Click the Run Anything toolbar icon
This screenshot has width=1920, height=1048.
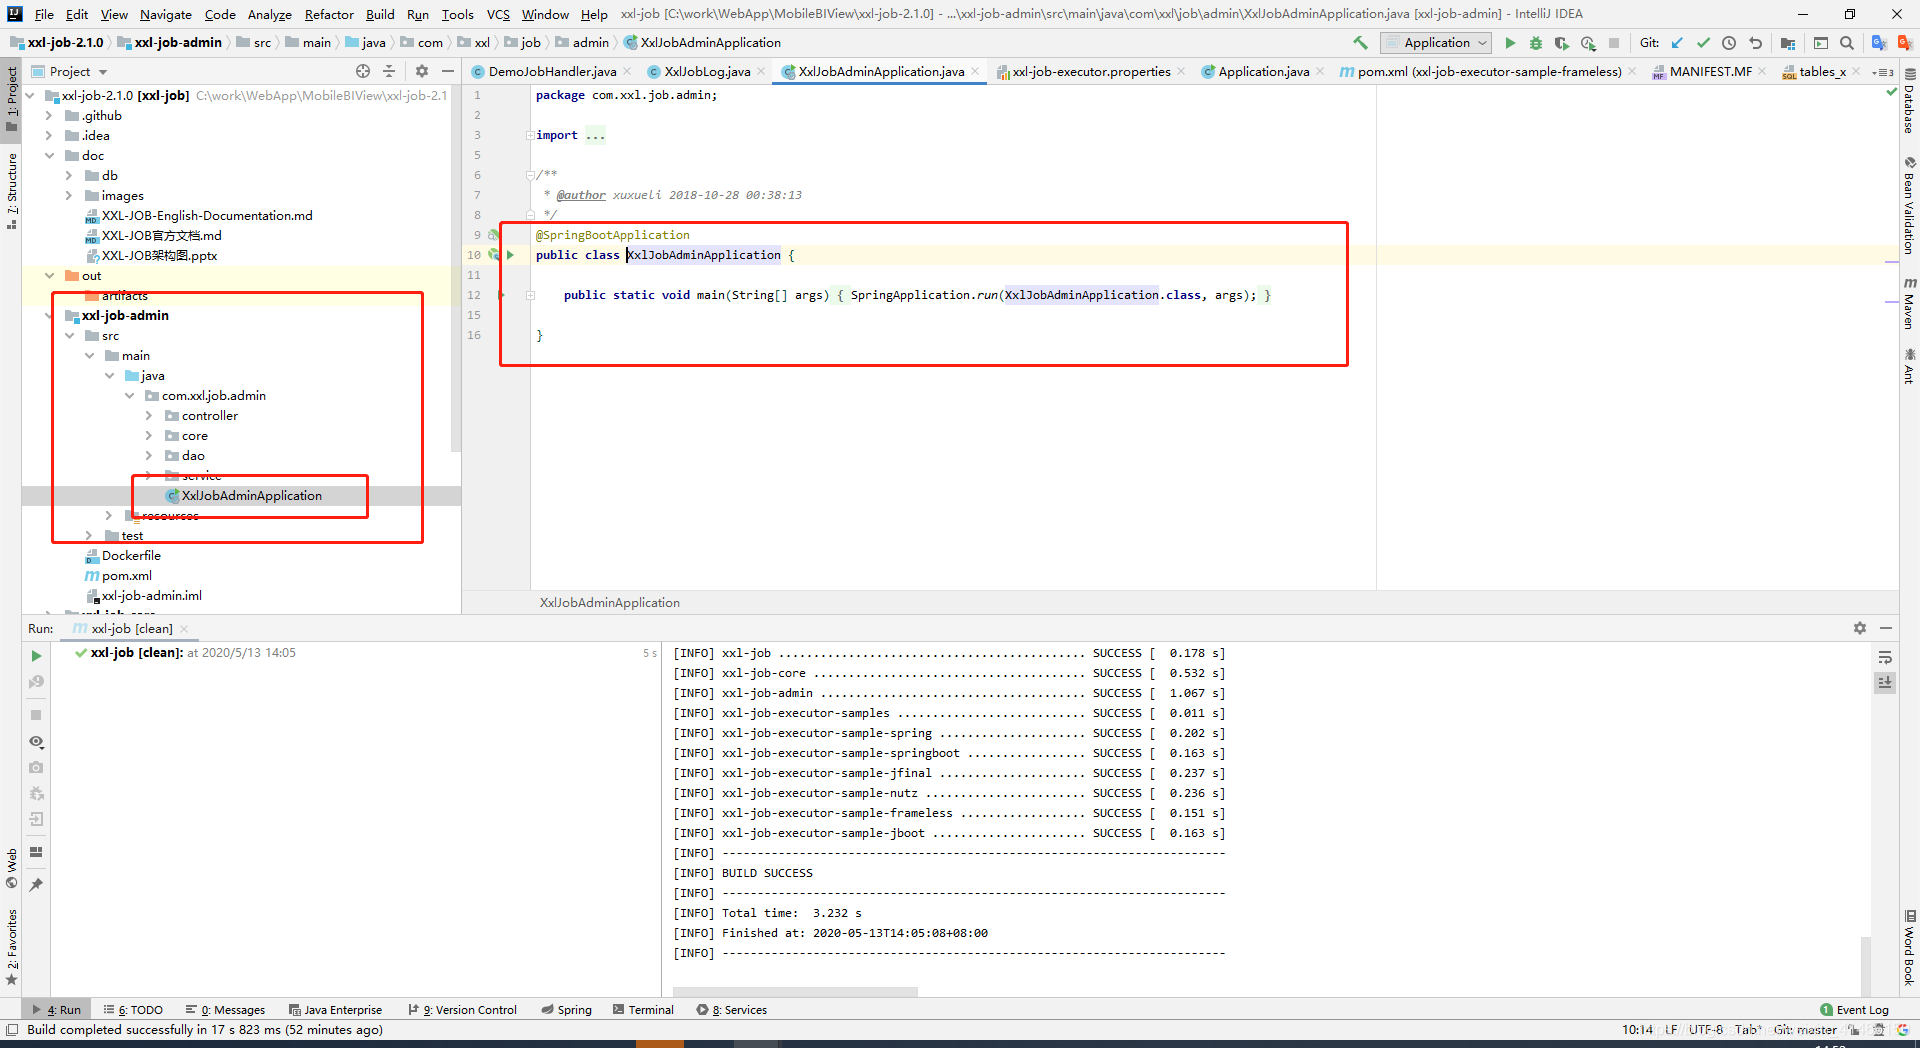pyautogui.click(x=1821, y=43)
